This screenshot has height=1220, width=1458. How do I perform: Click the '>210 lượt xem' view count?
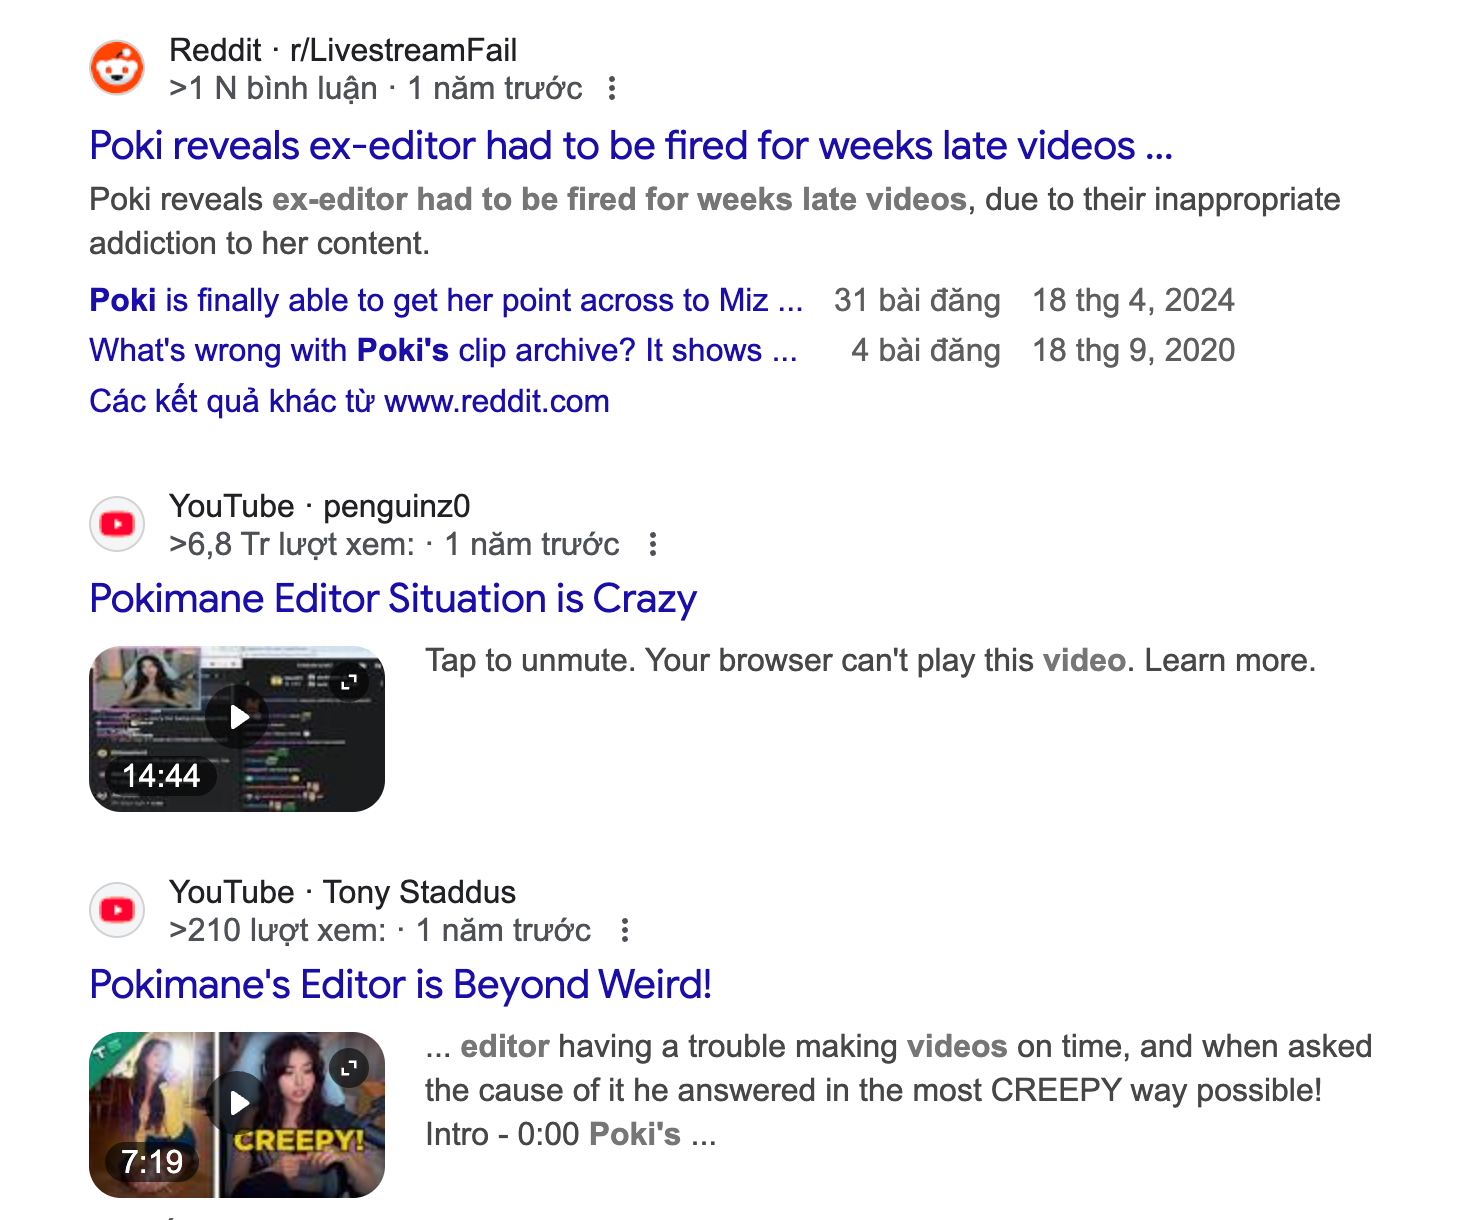point(278,931)
